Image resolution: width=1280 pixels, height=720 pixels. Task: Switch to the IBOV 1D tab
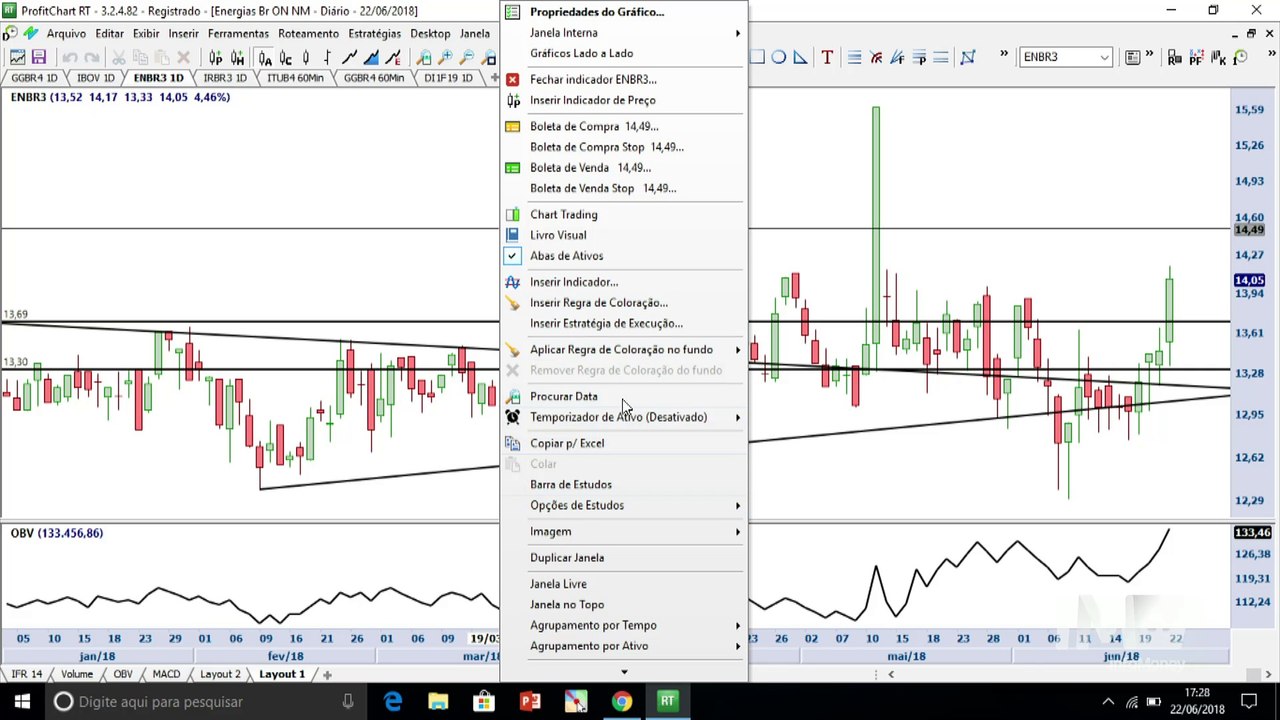(96, 78)
